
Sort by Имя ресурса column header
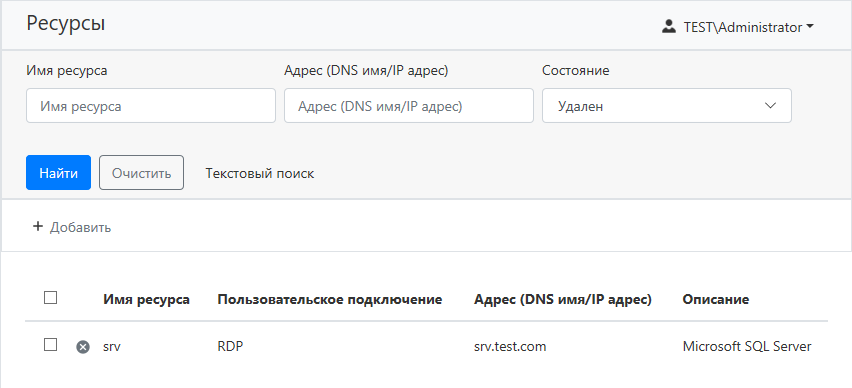tap(146, 299)
